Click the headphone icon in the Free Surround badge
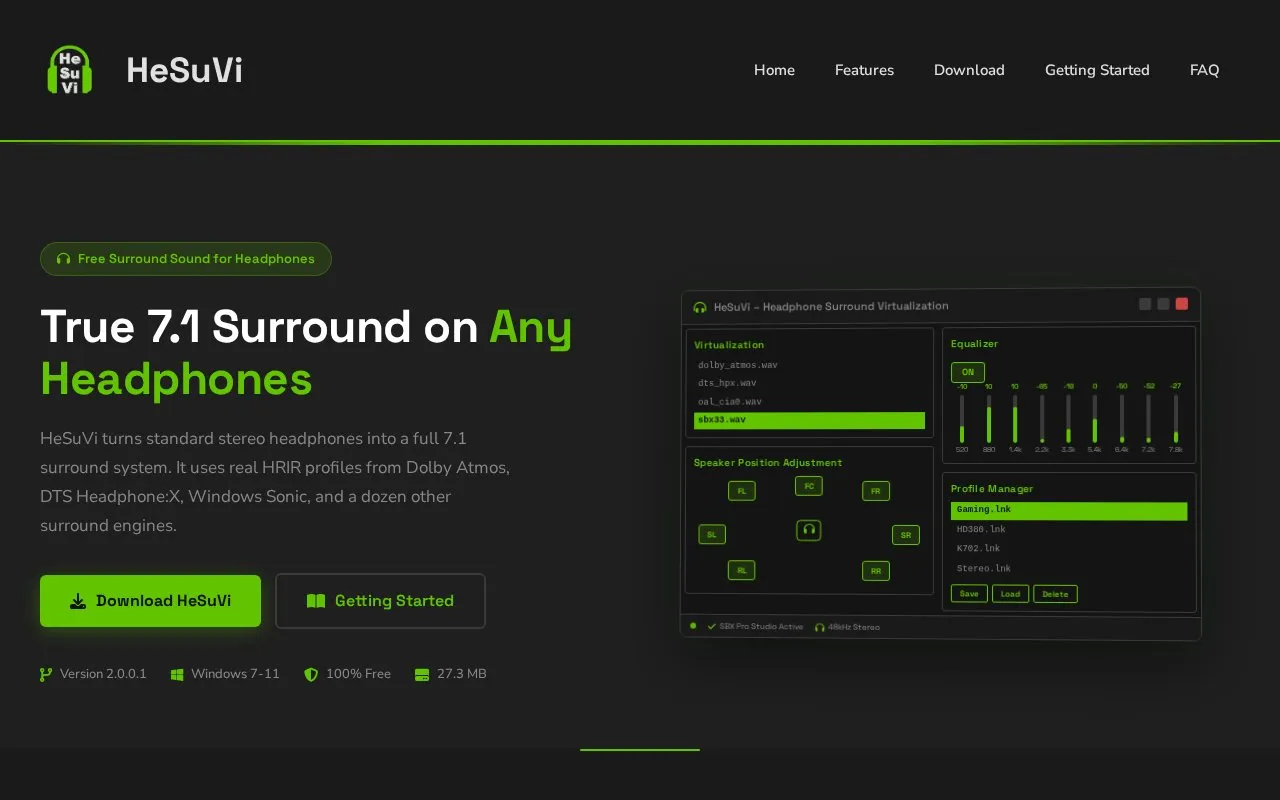 (x=64, y=259)
